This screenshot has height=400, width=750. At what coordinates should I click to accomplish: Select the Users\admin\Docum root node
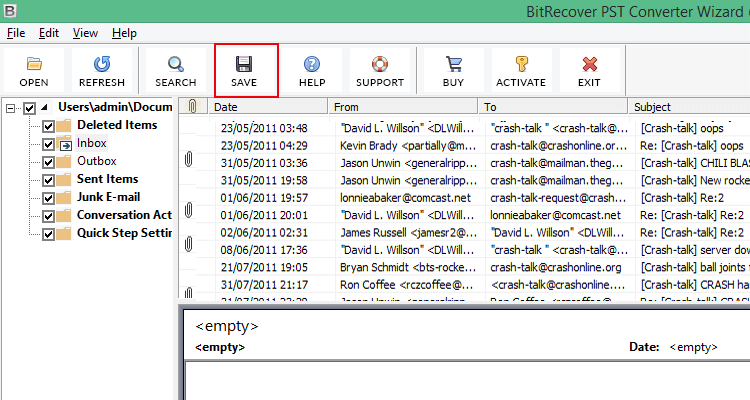[x=115, y=107]
